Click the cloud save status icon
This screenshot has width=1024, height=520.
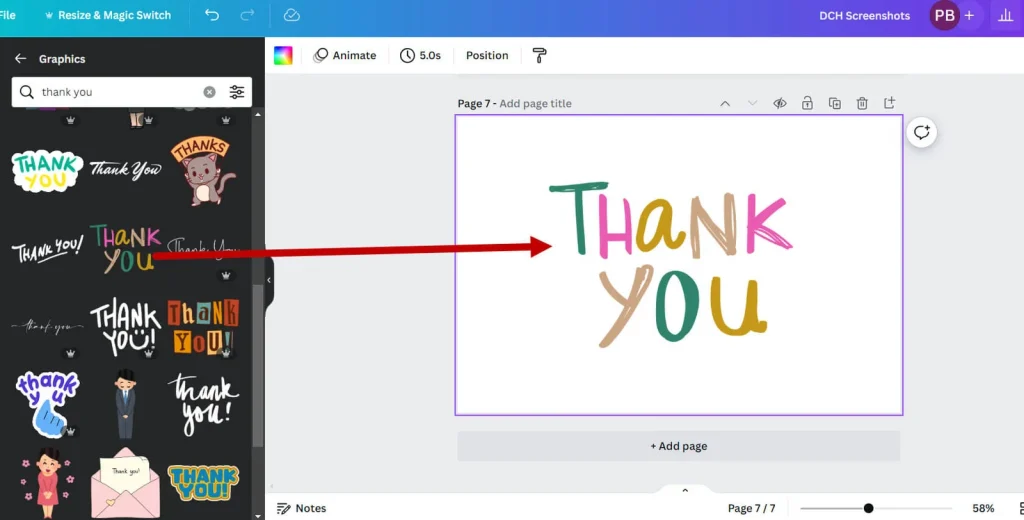click(292, 15)
